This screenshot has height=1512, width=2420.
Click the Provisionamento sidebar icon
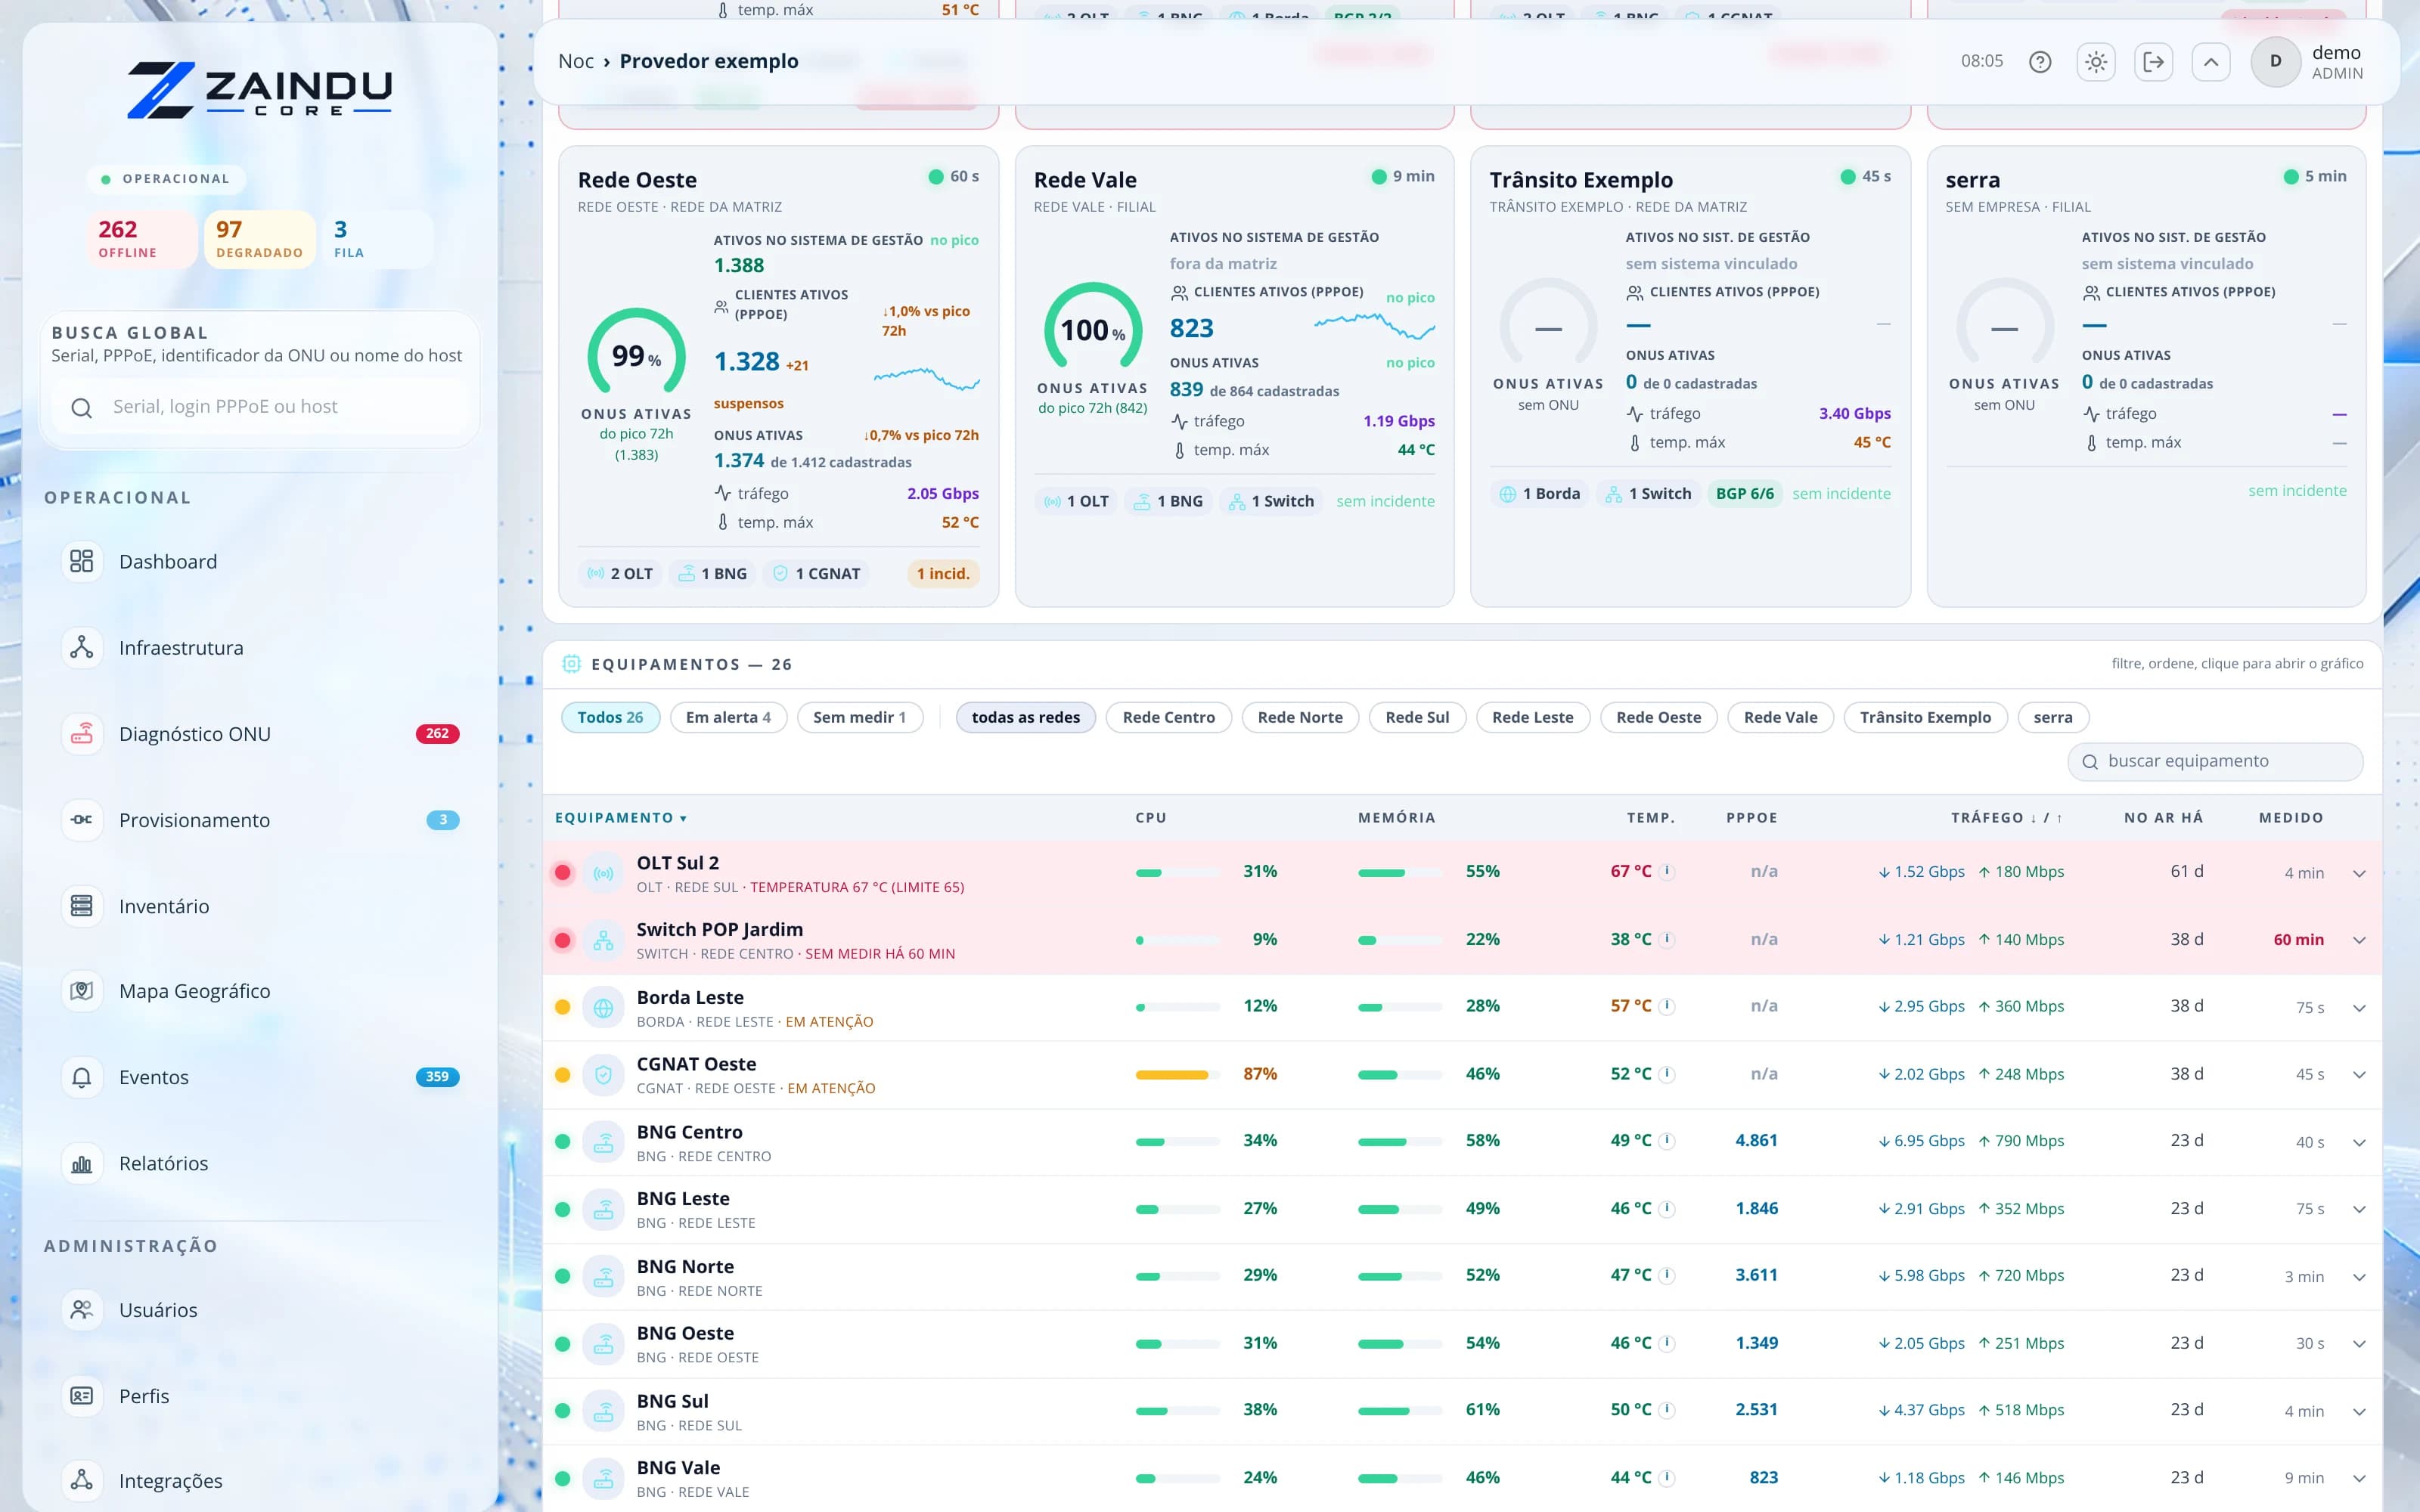coord(82,819)
